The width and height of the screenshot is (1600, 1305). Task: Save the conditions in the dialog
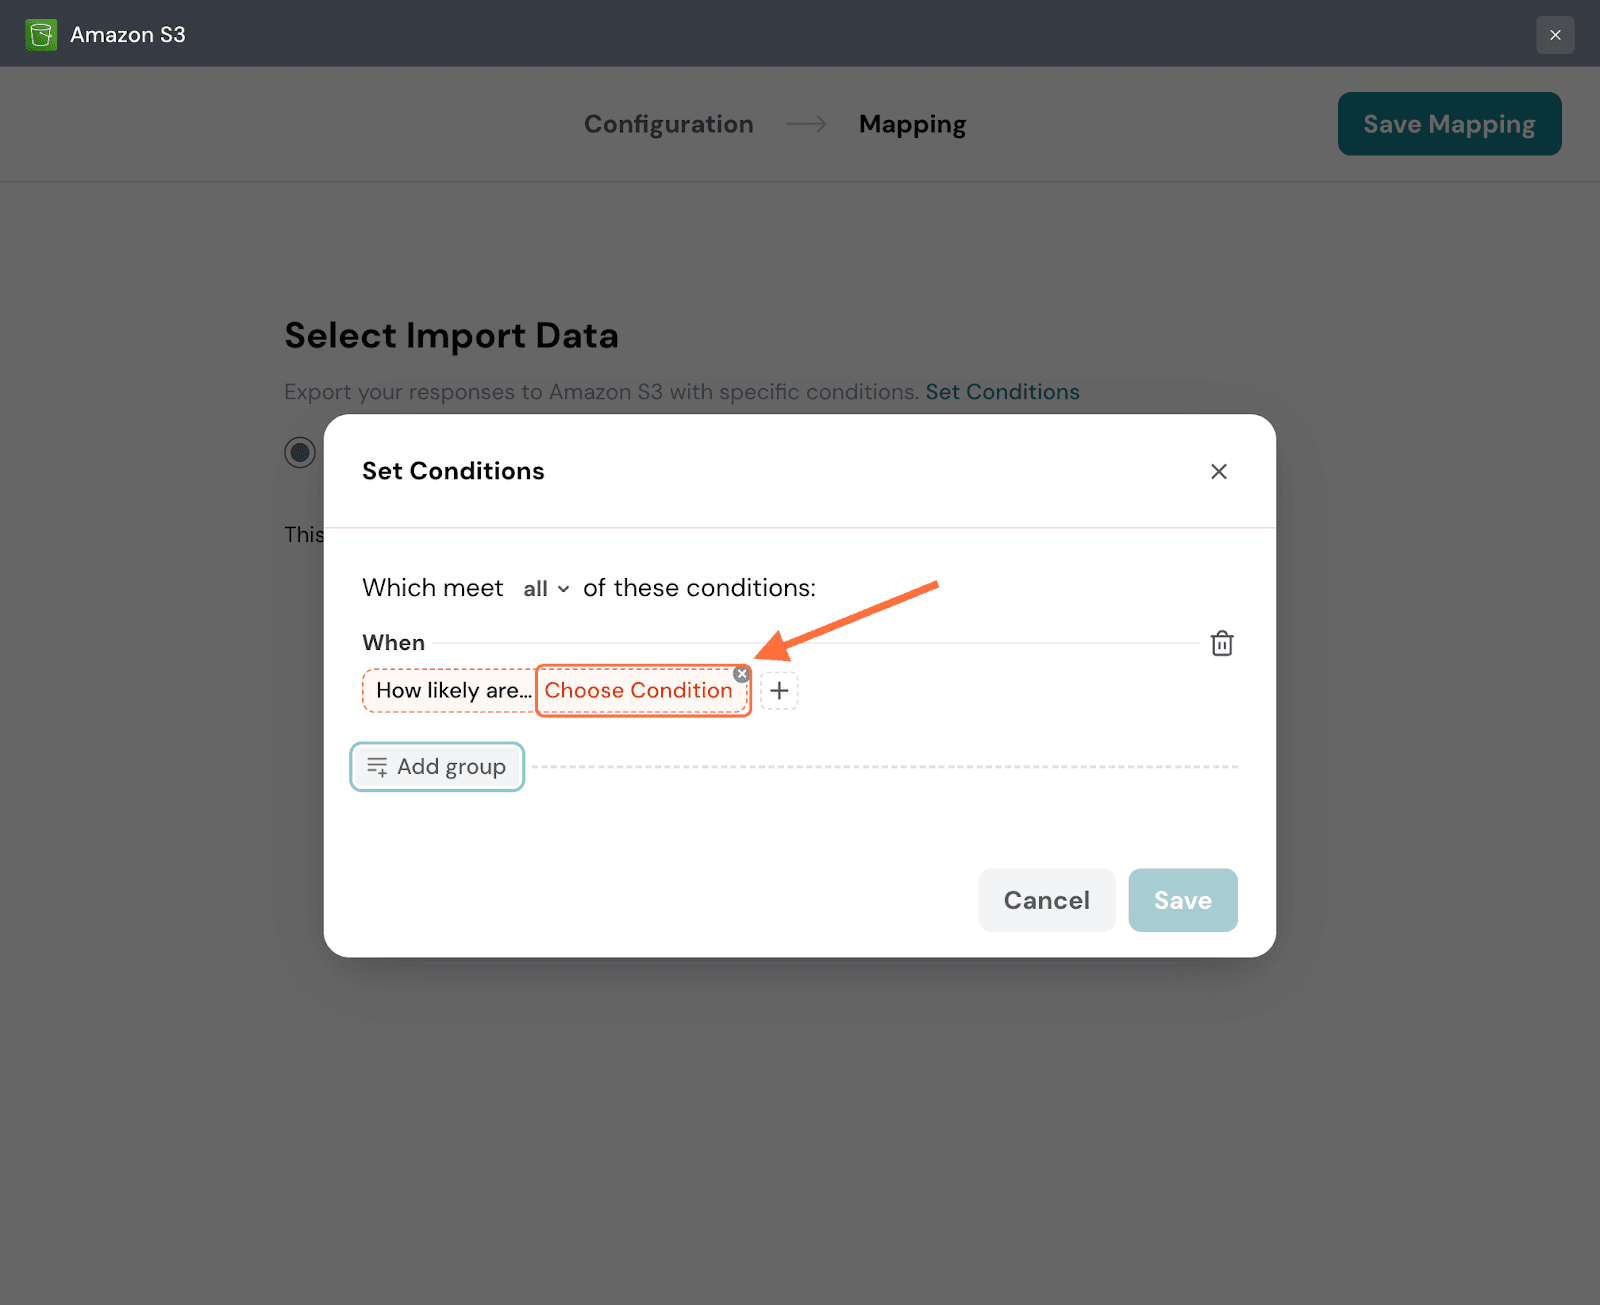pyautogui.click(x=1182, y=900)
